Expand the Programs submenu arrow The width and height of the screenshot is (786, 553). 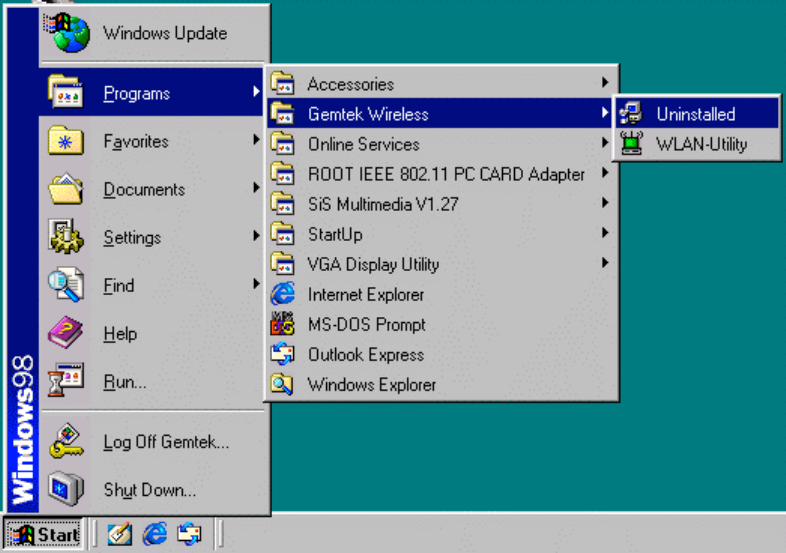pyautogui.click(x=256, y=91)
